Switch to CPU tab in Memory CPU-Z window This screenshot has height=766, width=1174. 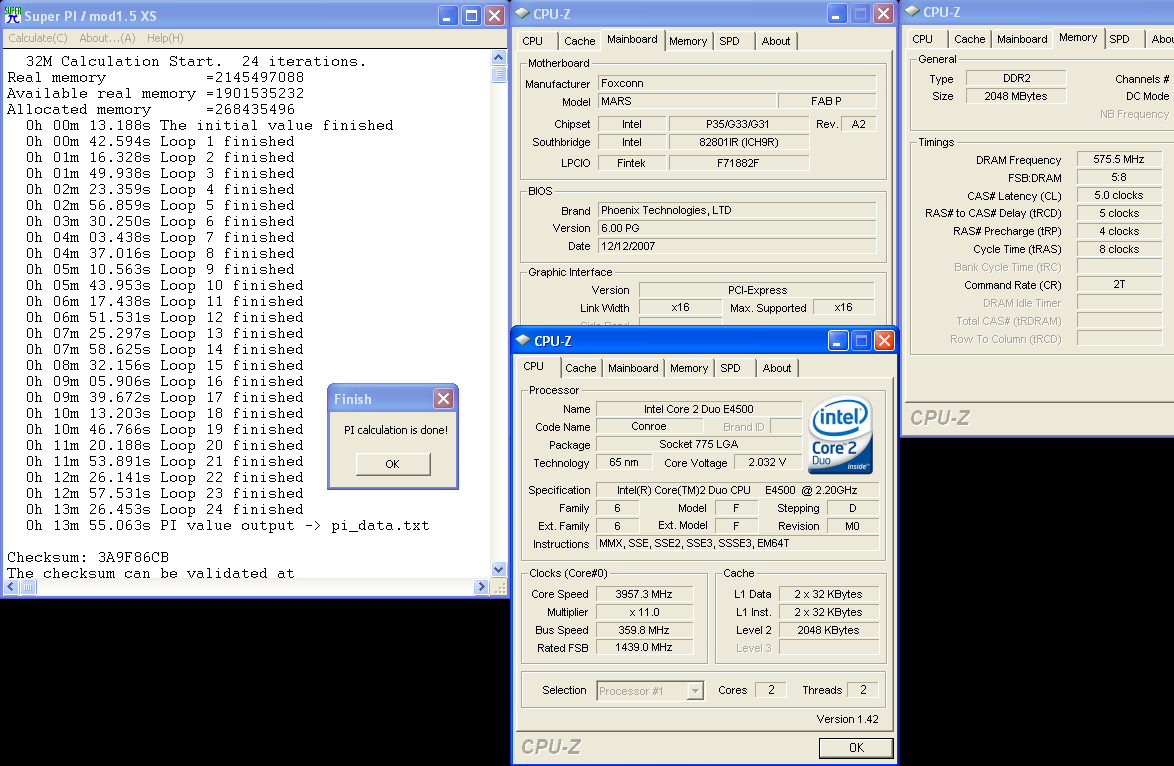tap(922, 39)
